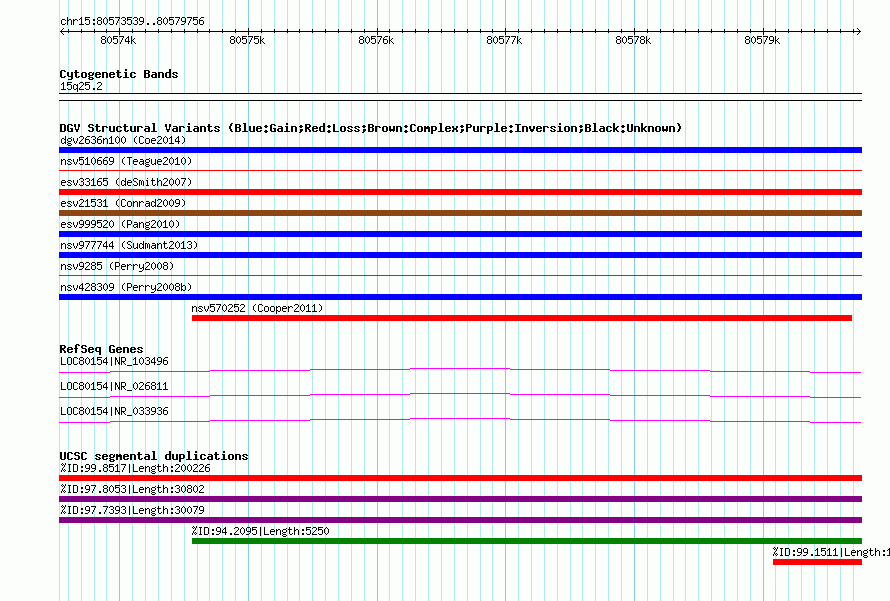Select the esv999520 (Pang2010) blue bar
The width and height of the screenshot is (890, 601).
[x=460, y=234]
